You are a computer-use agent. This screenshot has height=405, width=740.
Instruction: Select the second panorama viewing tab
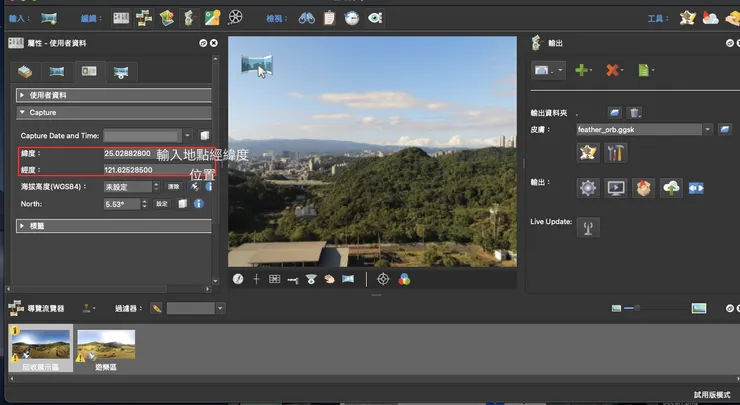pos(57,71)
